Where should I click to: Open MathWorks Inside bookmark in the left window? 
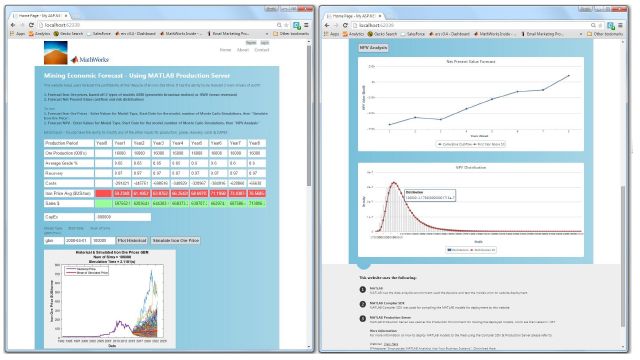tap(180, 34)
